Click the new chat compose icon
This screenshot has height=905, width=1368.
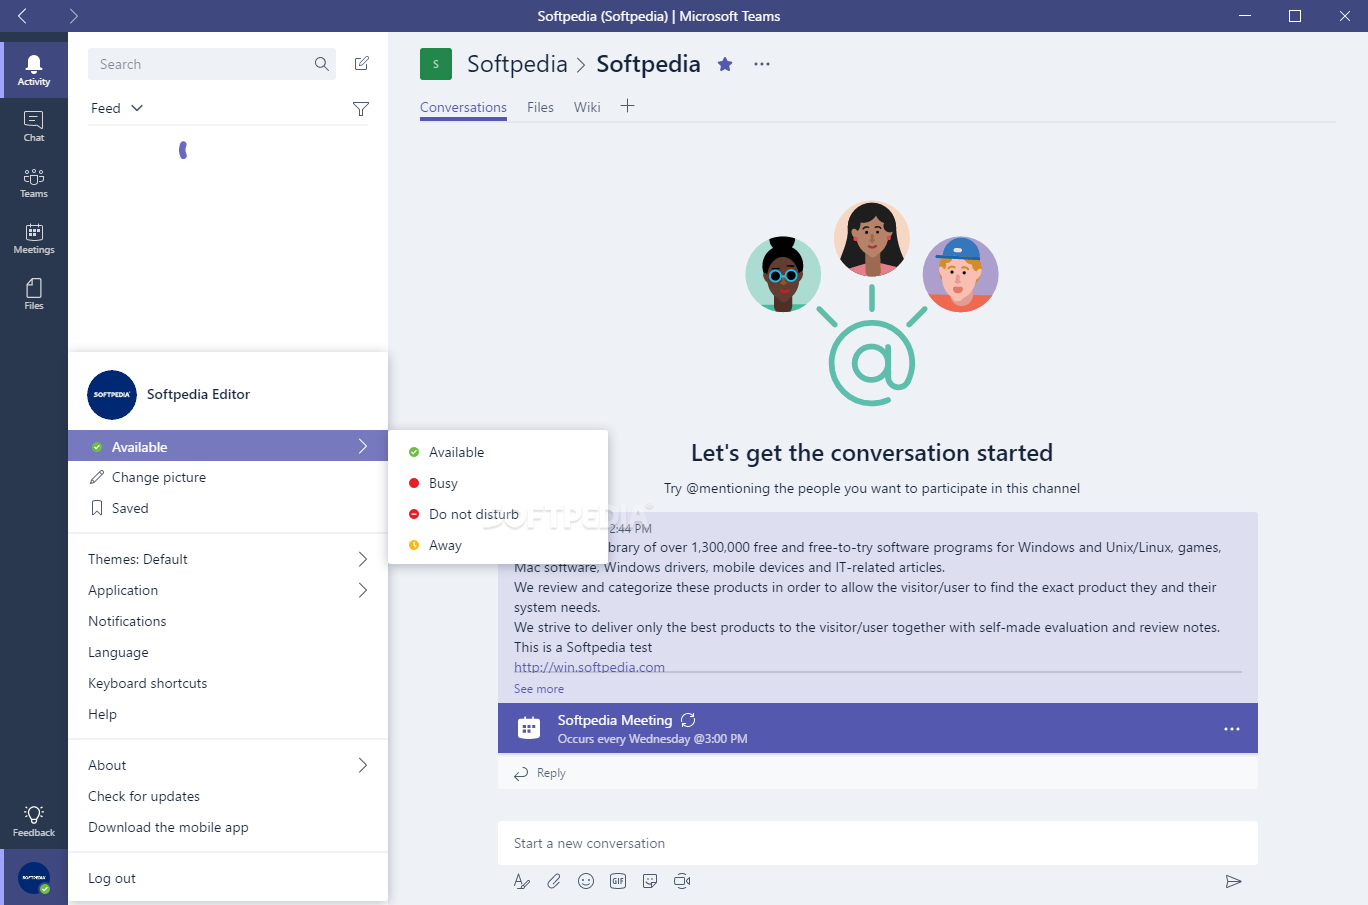pos(362,64)
